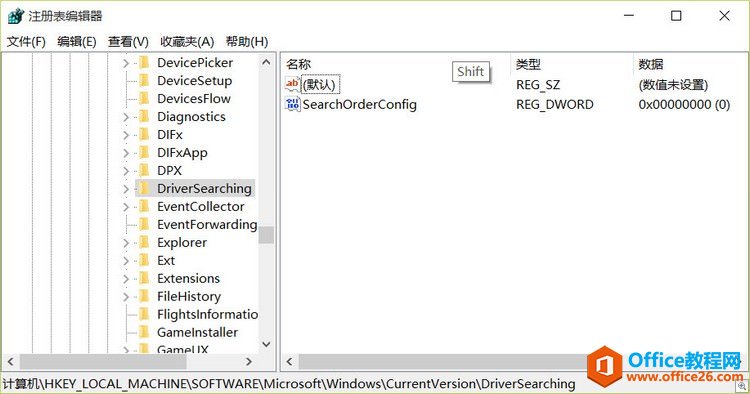The height and width of the screenshot is (394, 750).
Task: Click the DriverSearching folder icon
Action: coord(144,188)
